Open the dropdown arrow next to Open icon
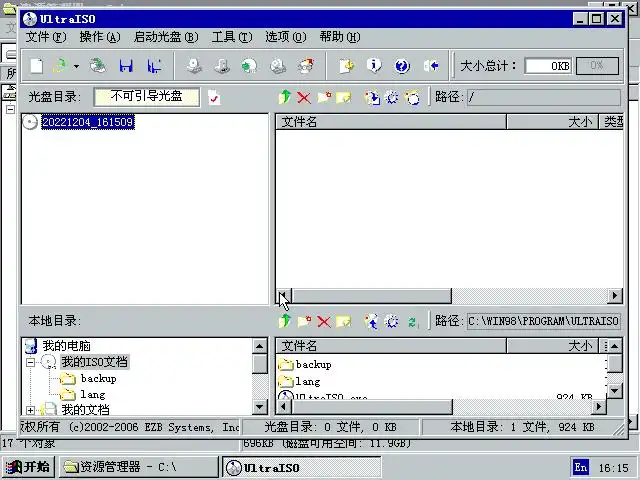 (76, 66)
